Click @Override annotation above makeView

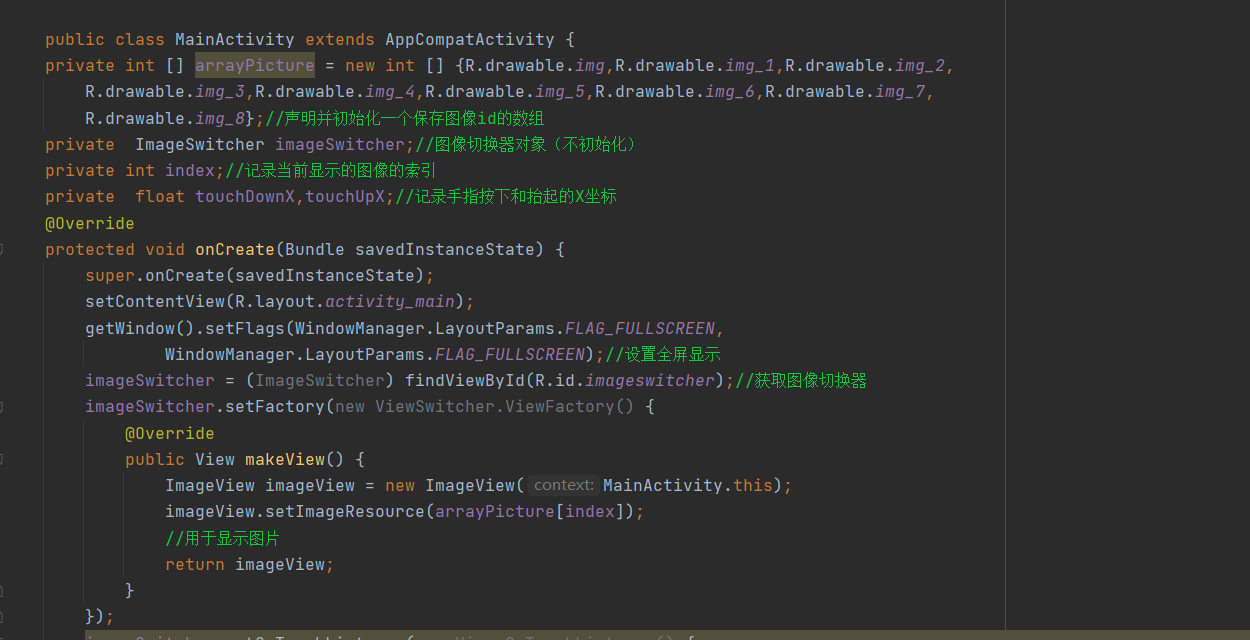tap(170, 433)
